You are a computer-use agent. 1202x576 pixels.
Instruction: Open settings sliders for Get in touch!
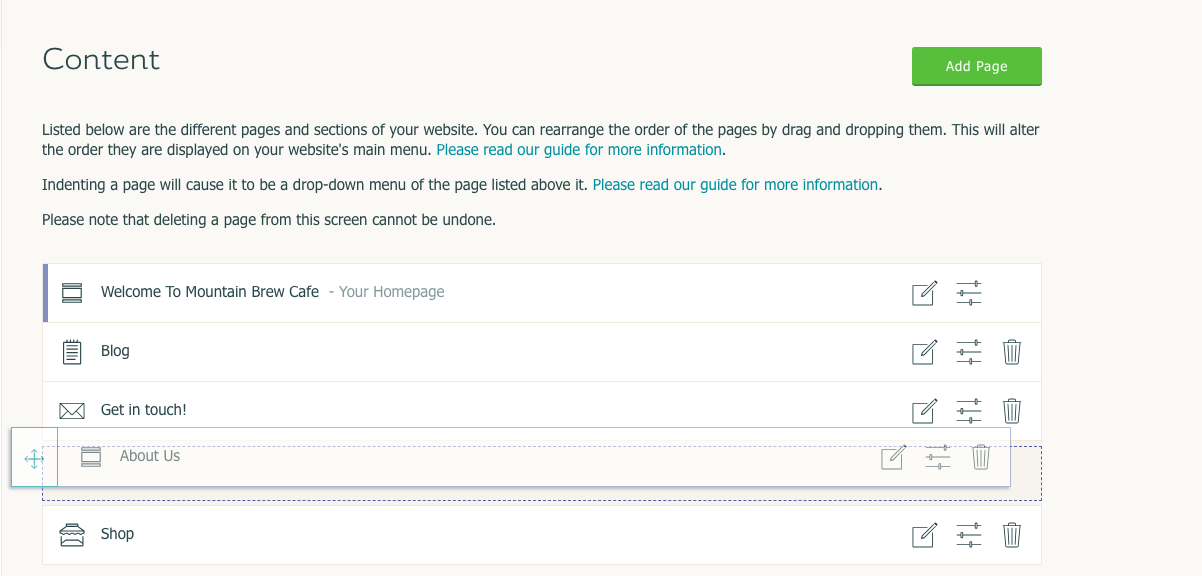(x=969, y=411)
